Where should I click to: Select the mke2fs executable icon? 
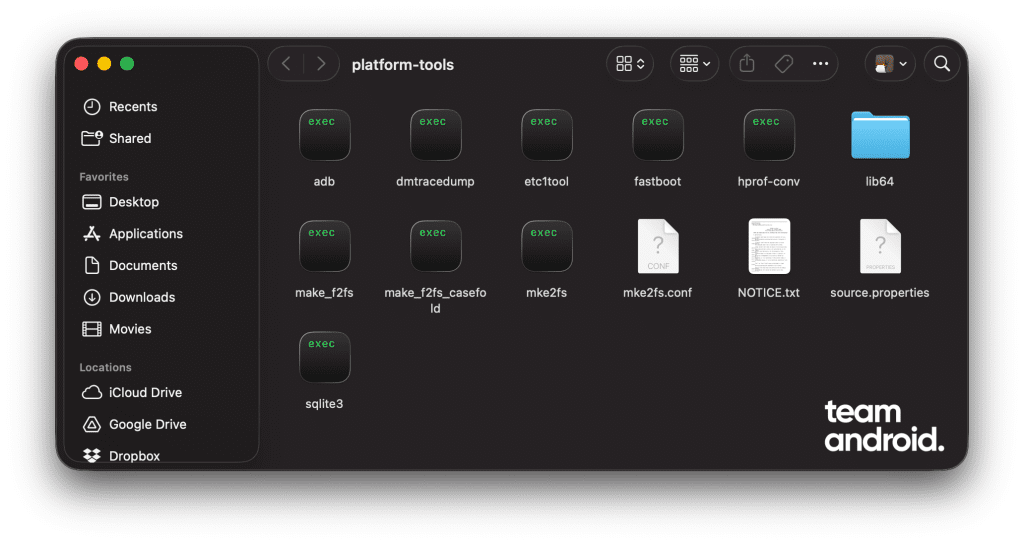(547, 246)
